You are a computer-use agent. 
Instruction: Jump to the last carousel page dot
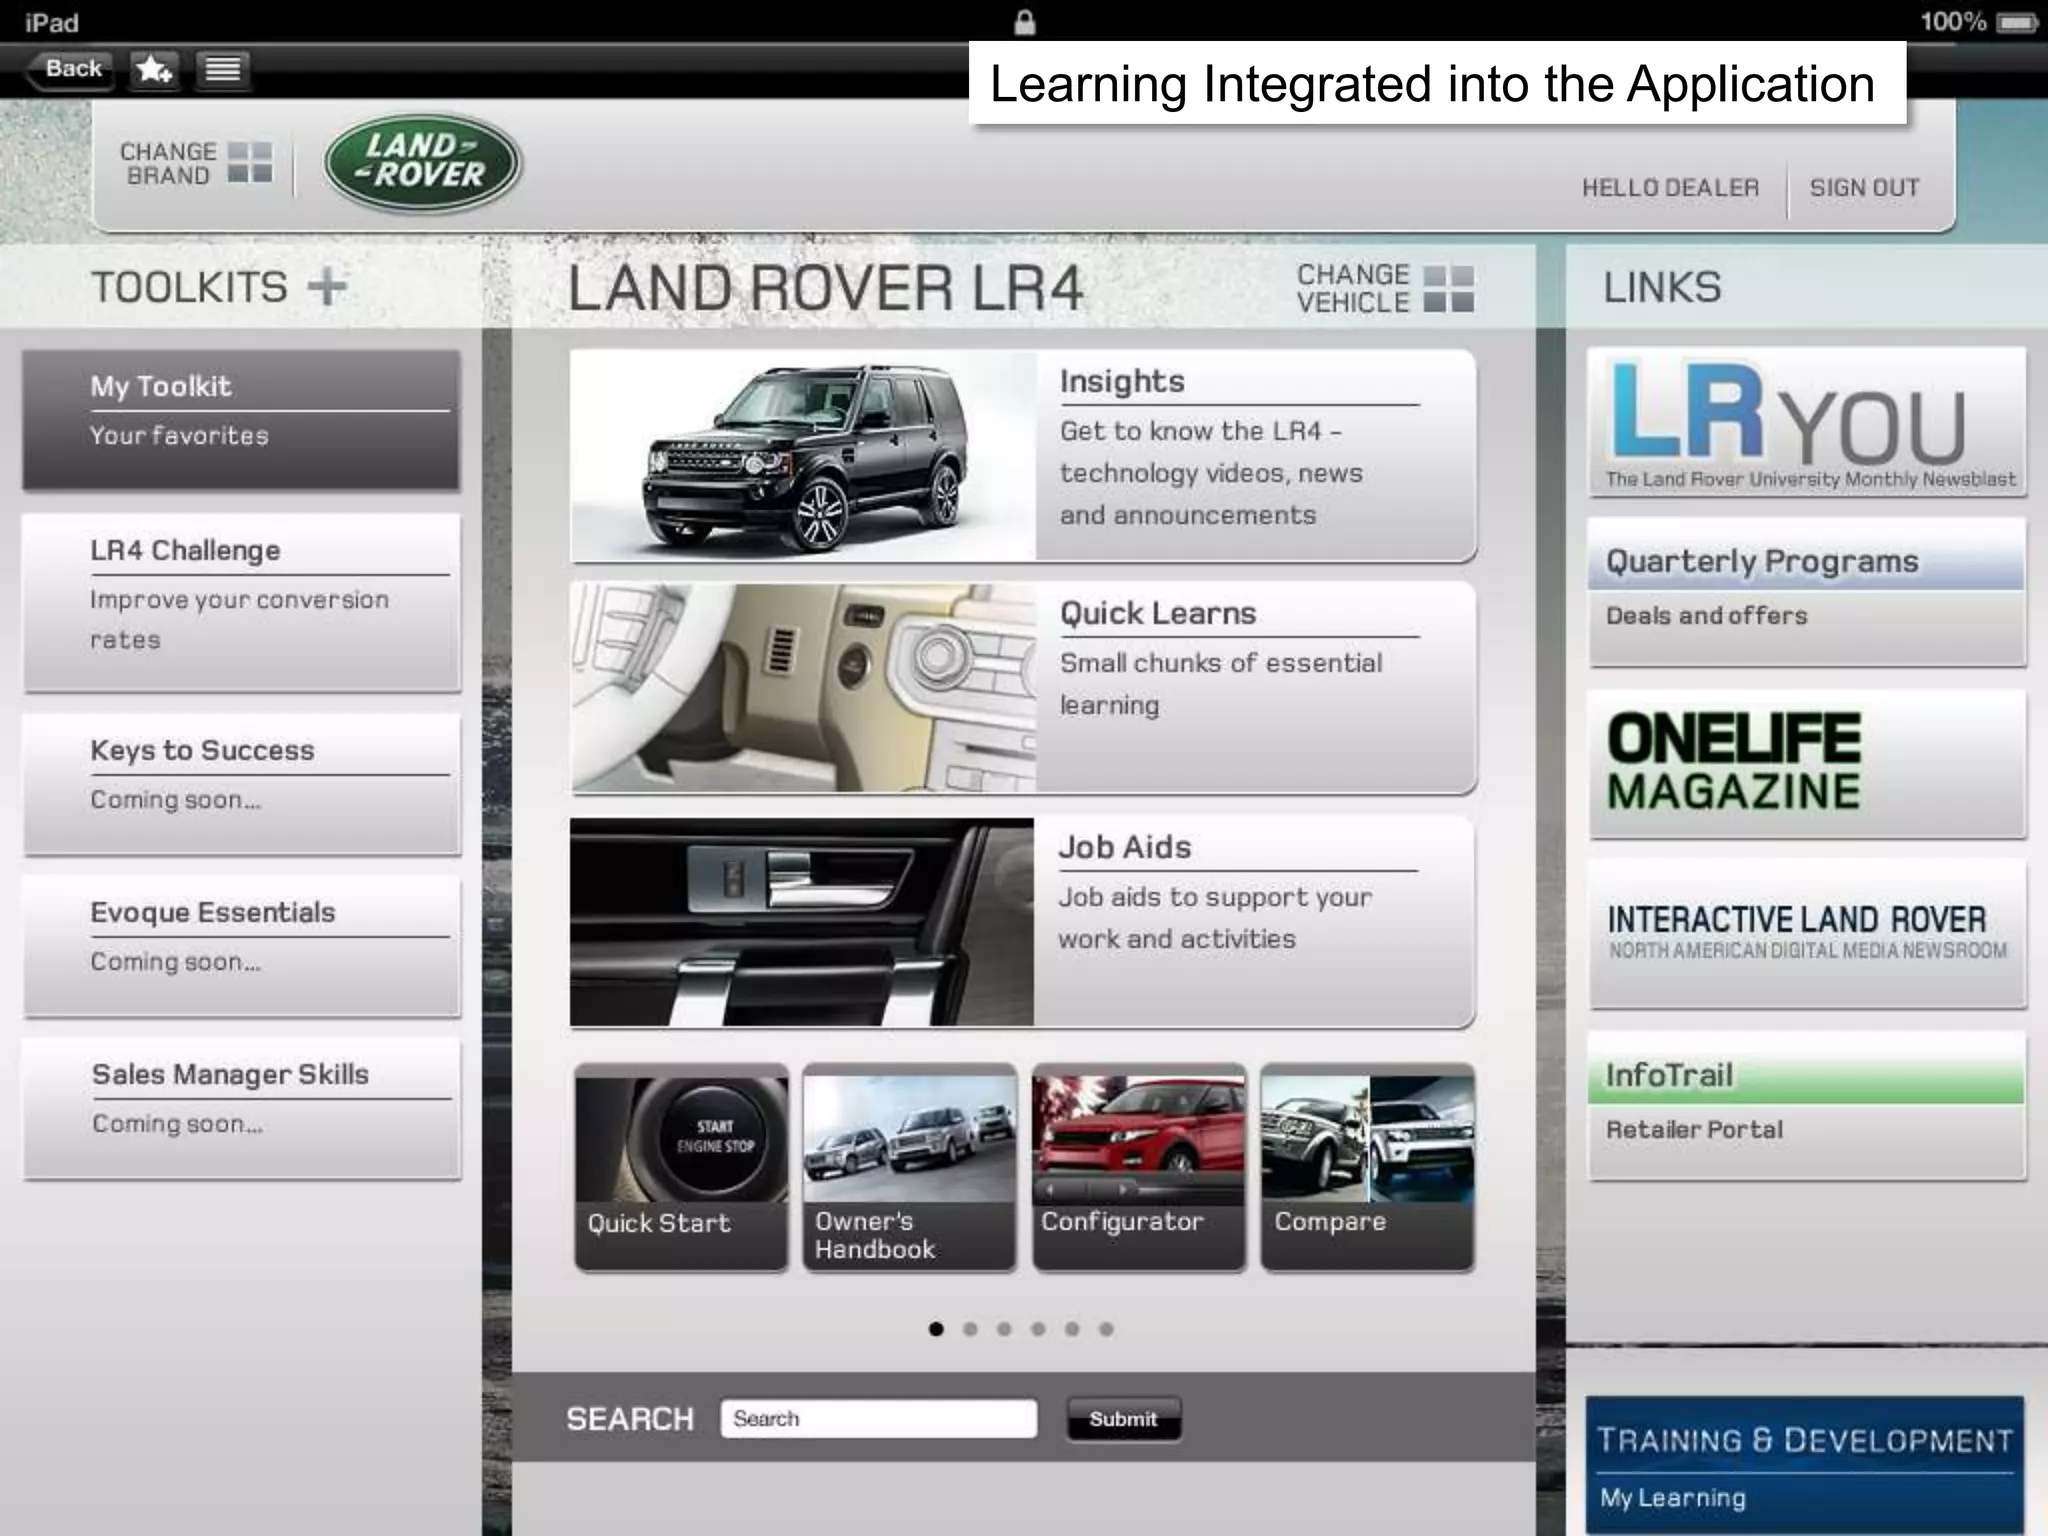coord(1106,1329)
